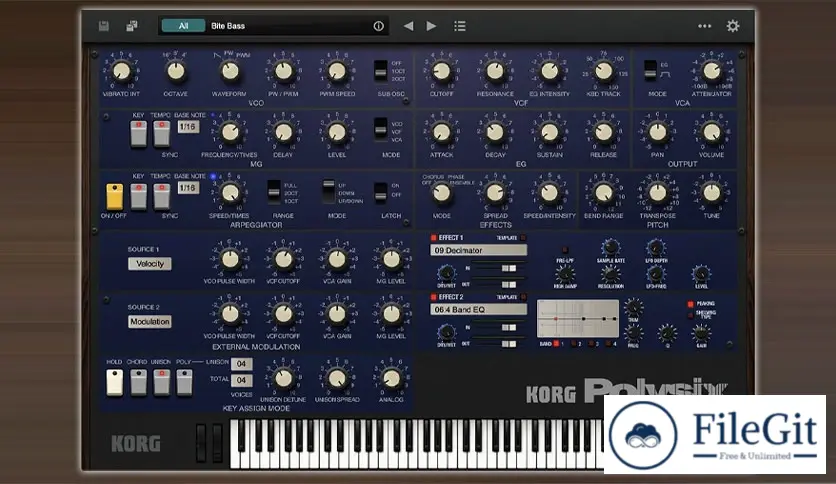Click the save-as copy icon in top bar
This screenshot has height=484, width=836.
coord(132,26)
